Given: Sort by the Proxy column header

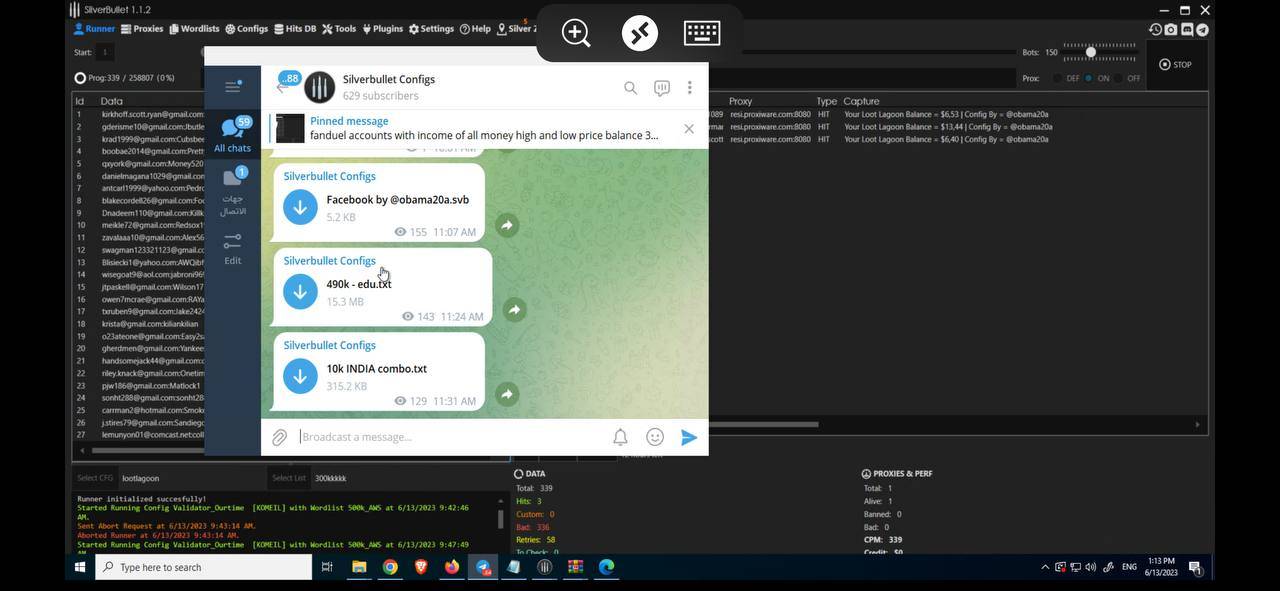Looking at the screenshot, I should point(741,101).
